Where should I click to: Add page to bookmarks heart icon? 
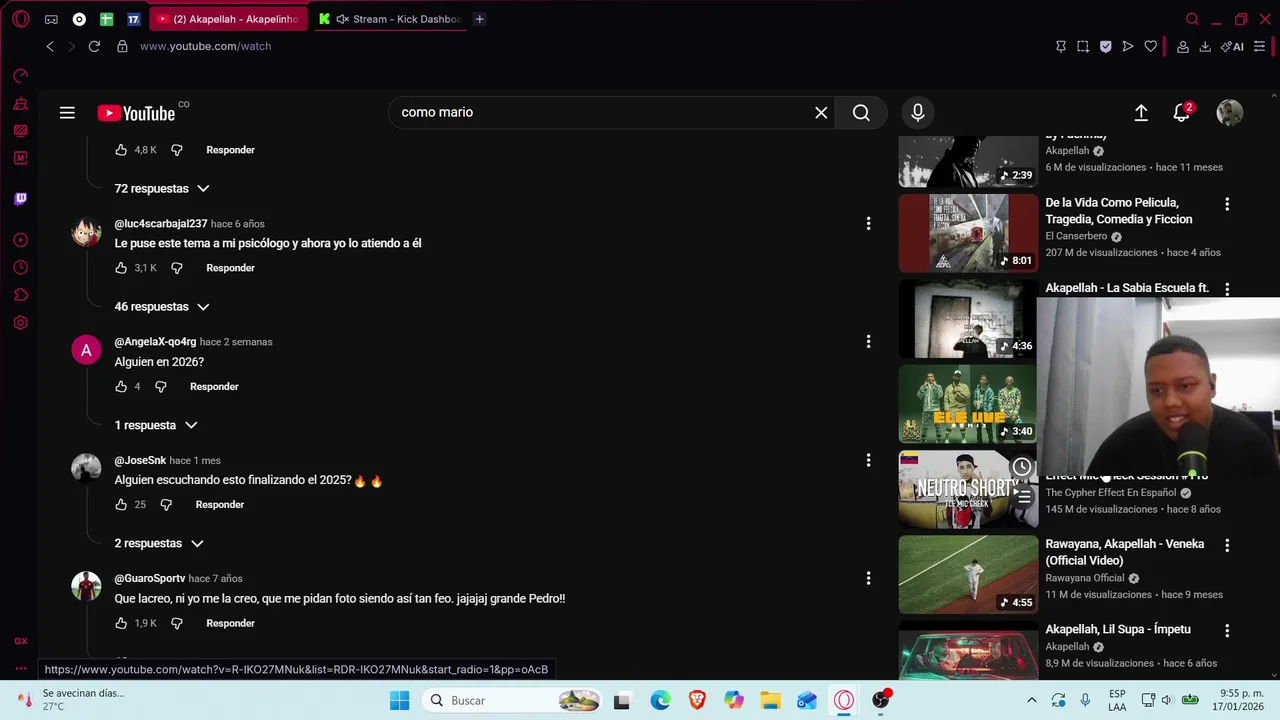(1150, 46)
